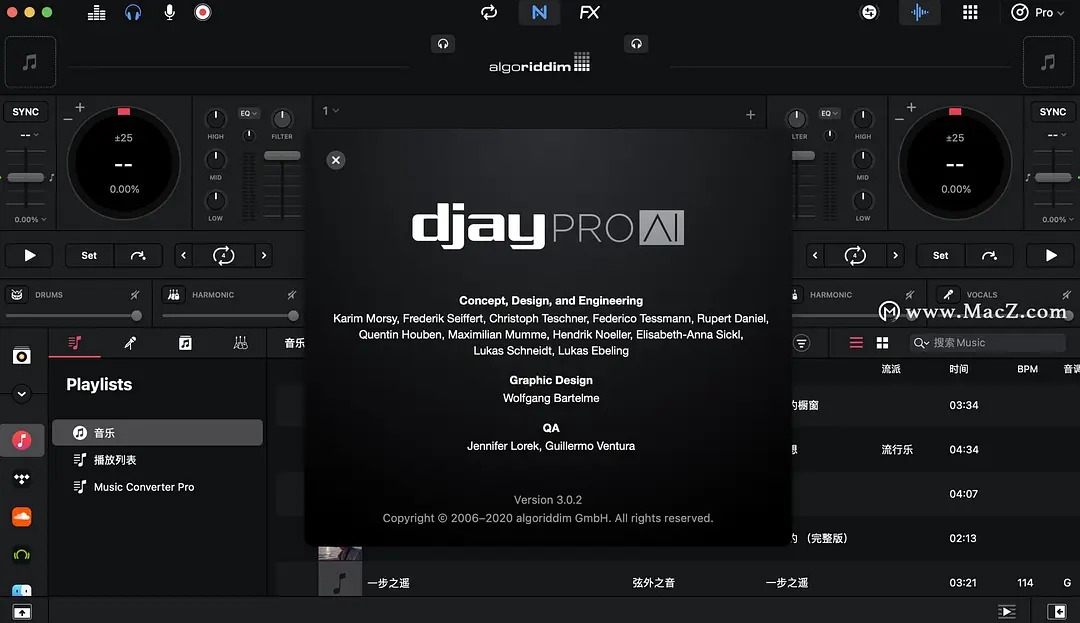Click Set cue button on right deck
Screen dimensions: 1080x623
pos(940,255)
